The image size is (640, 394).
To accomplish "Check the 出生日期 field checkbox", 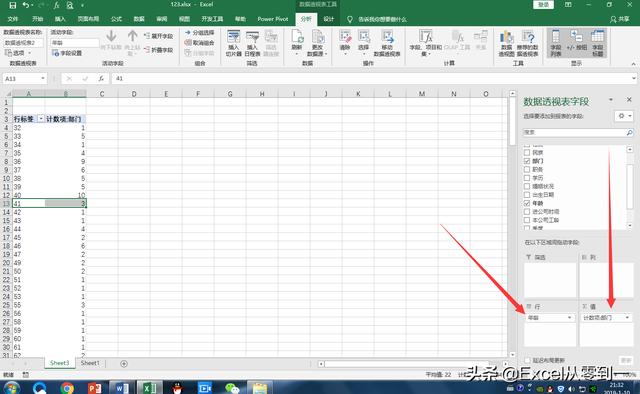I will coord(527,195).
